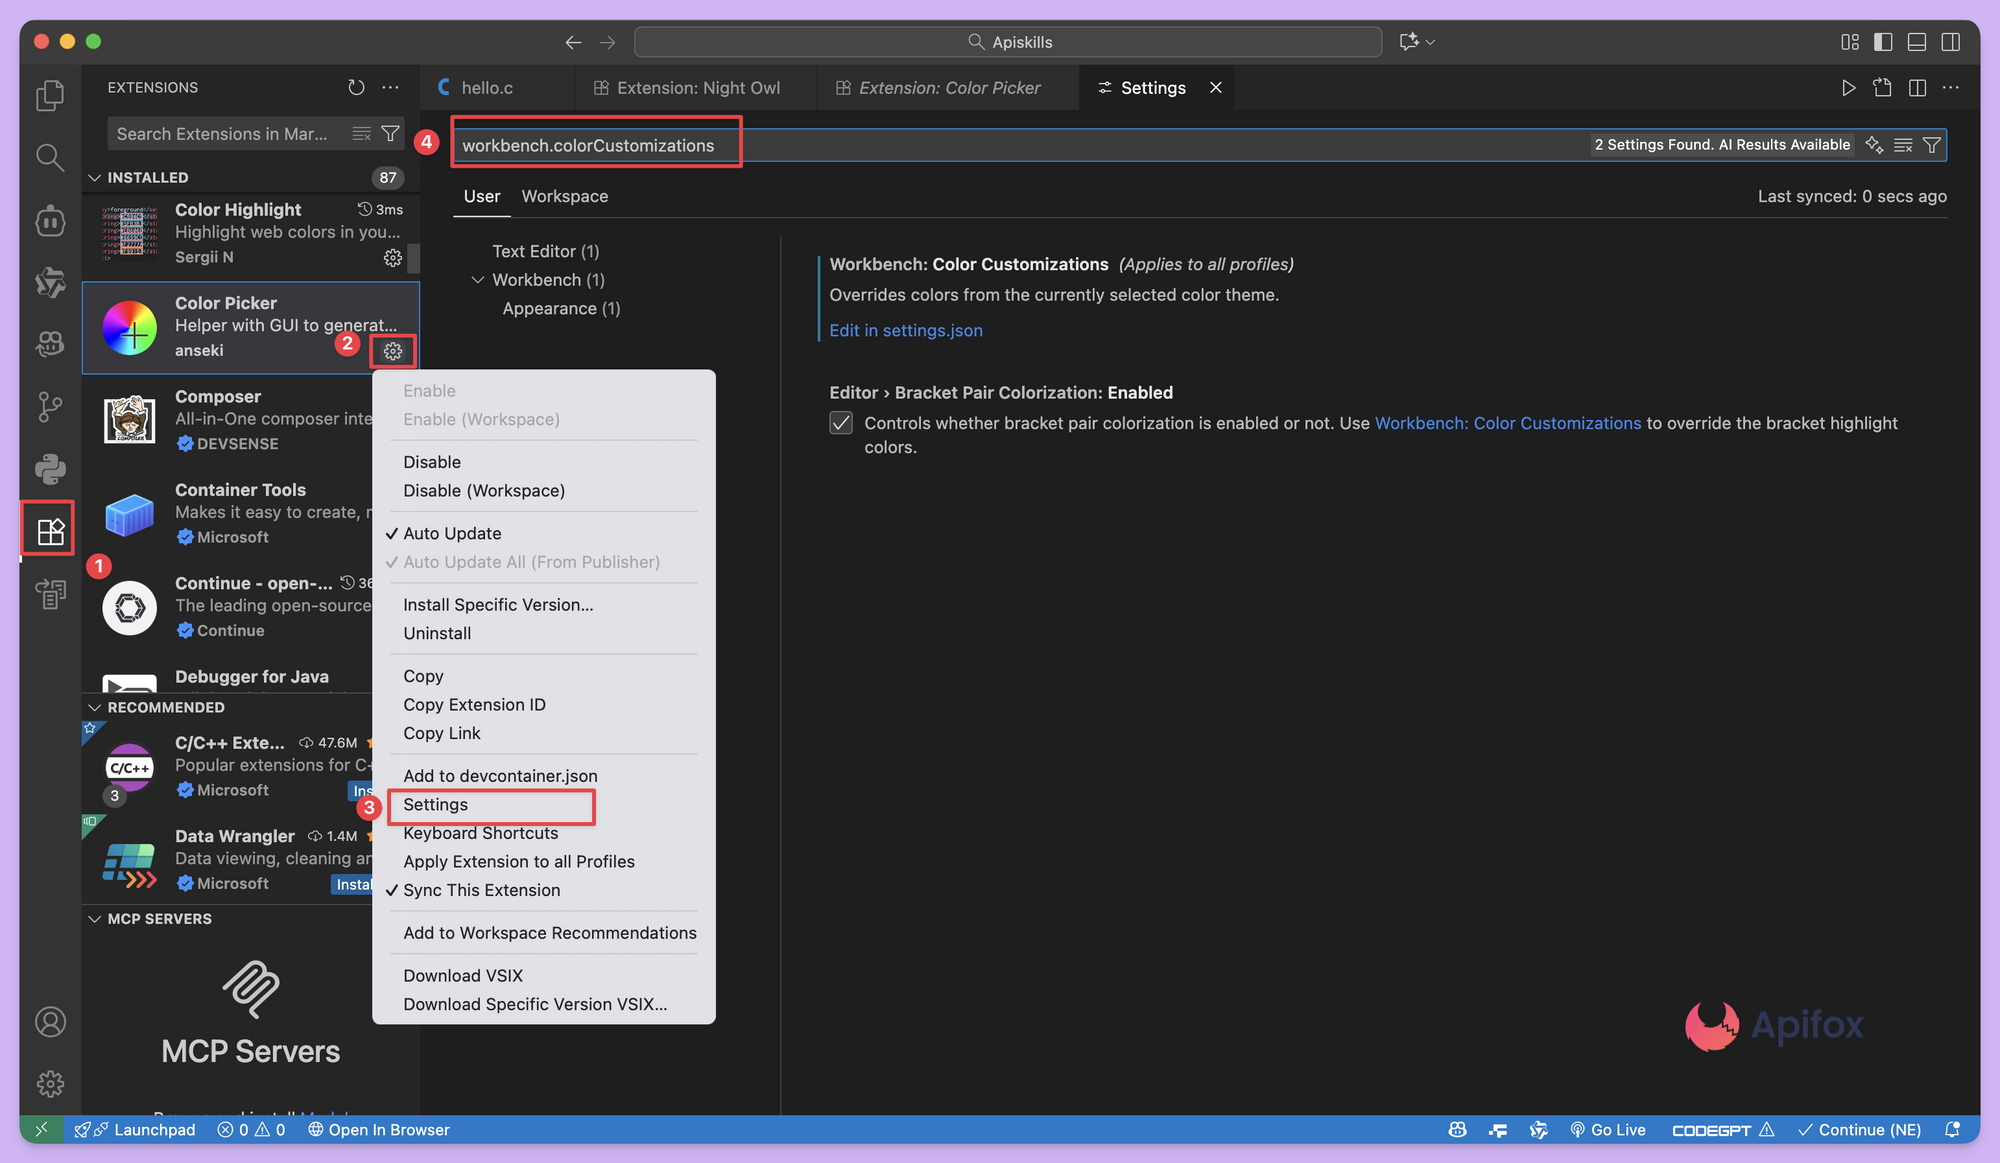
Task: Open the Explorer view in activity bar
Action: pyautogui.click(x=50, y=96)
